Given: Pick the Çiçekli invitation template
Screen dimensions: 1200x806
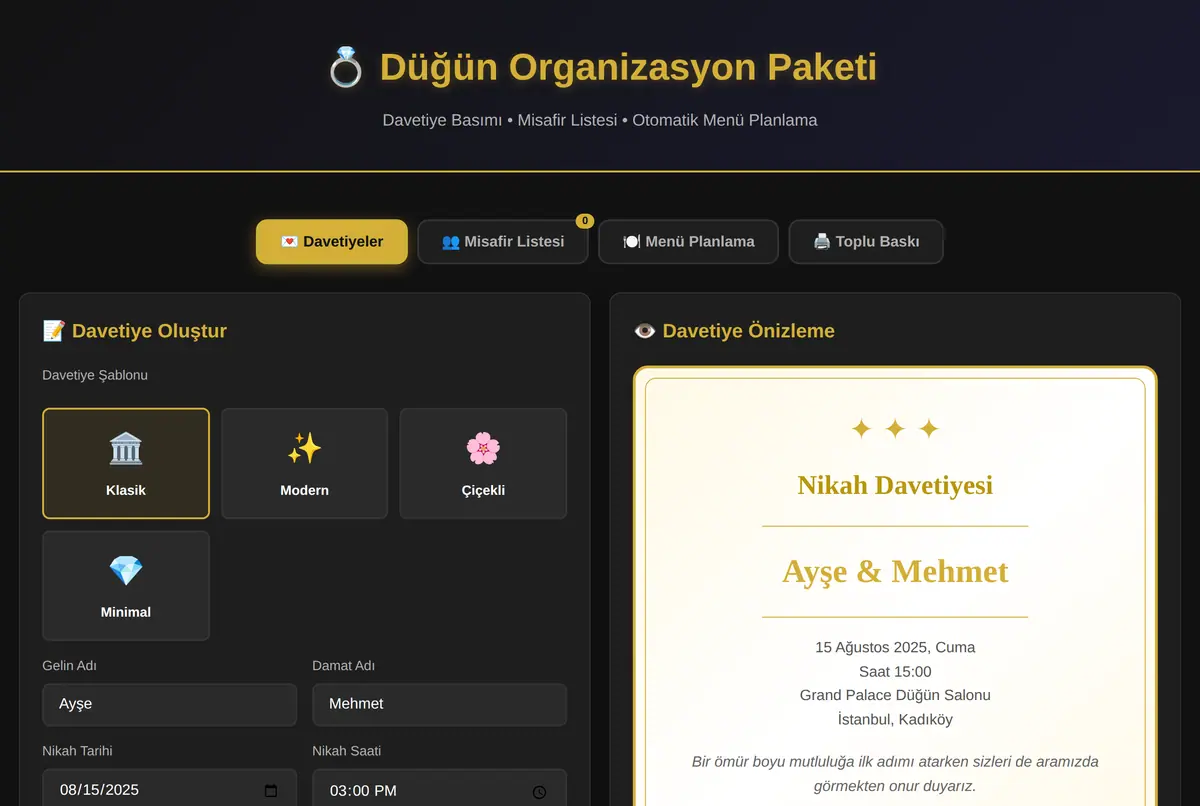Looking at the screenshot, I should (483, 463).
